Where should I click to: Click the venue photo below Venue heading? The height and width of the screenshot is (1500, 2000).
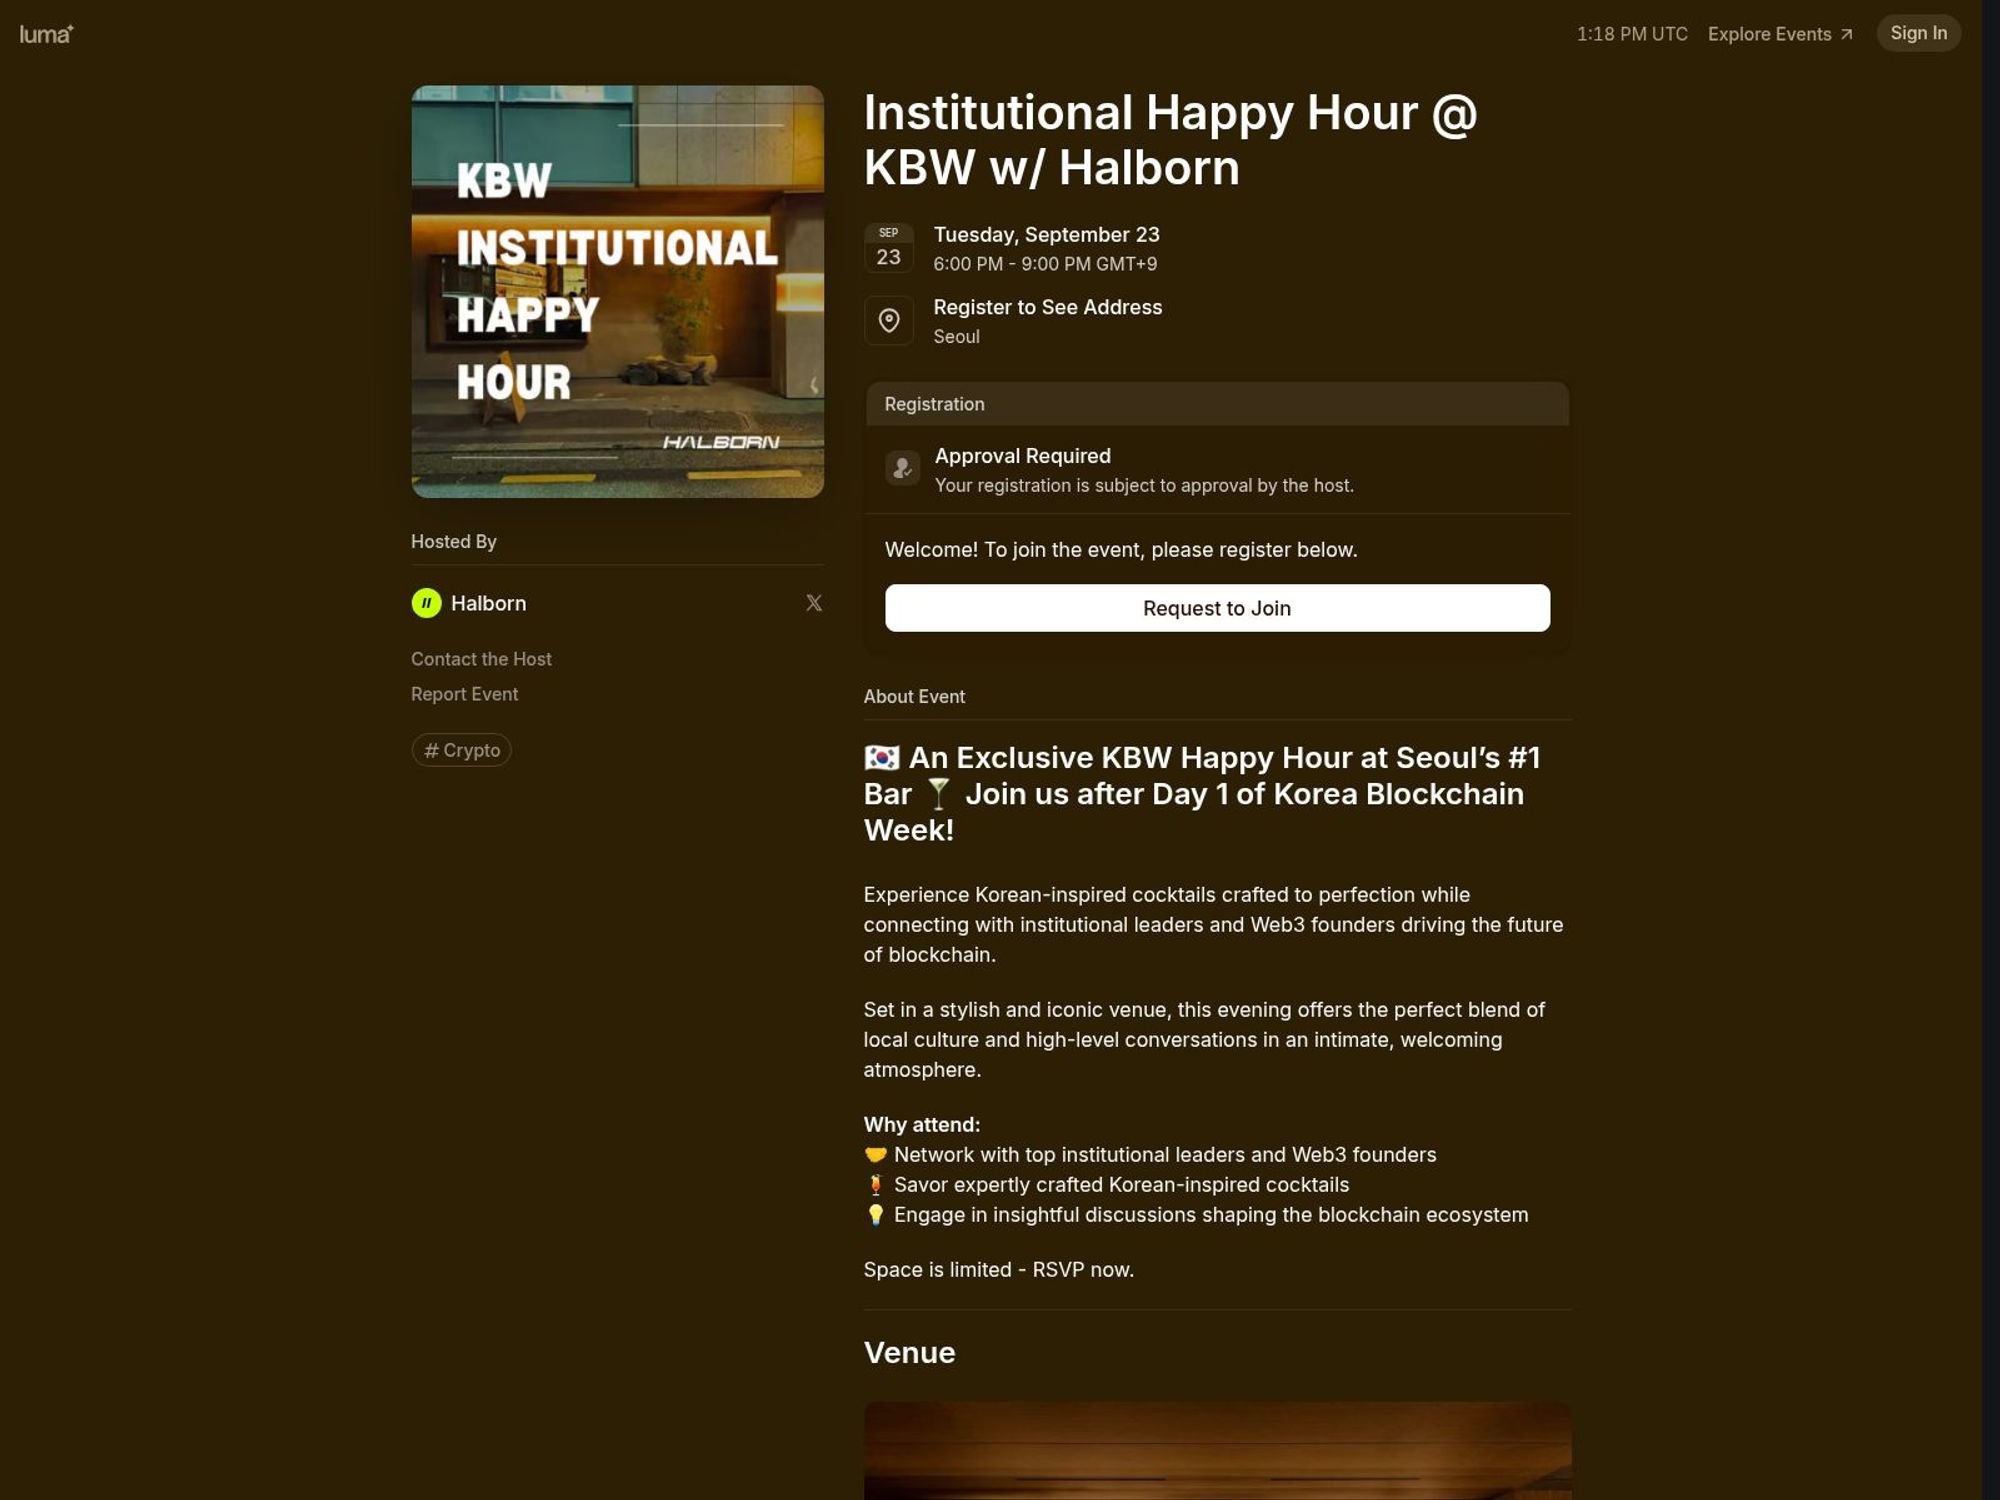point(1217,1450)
